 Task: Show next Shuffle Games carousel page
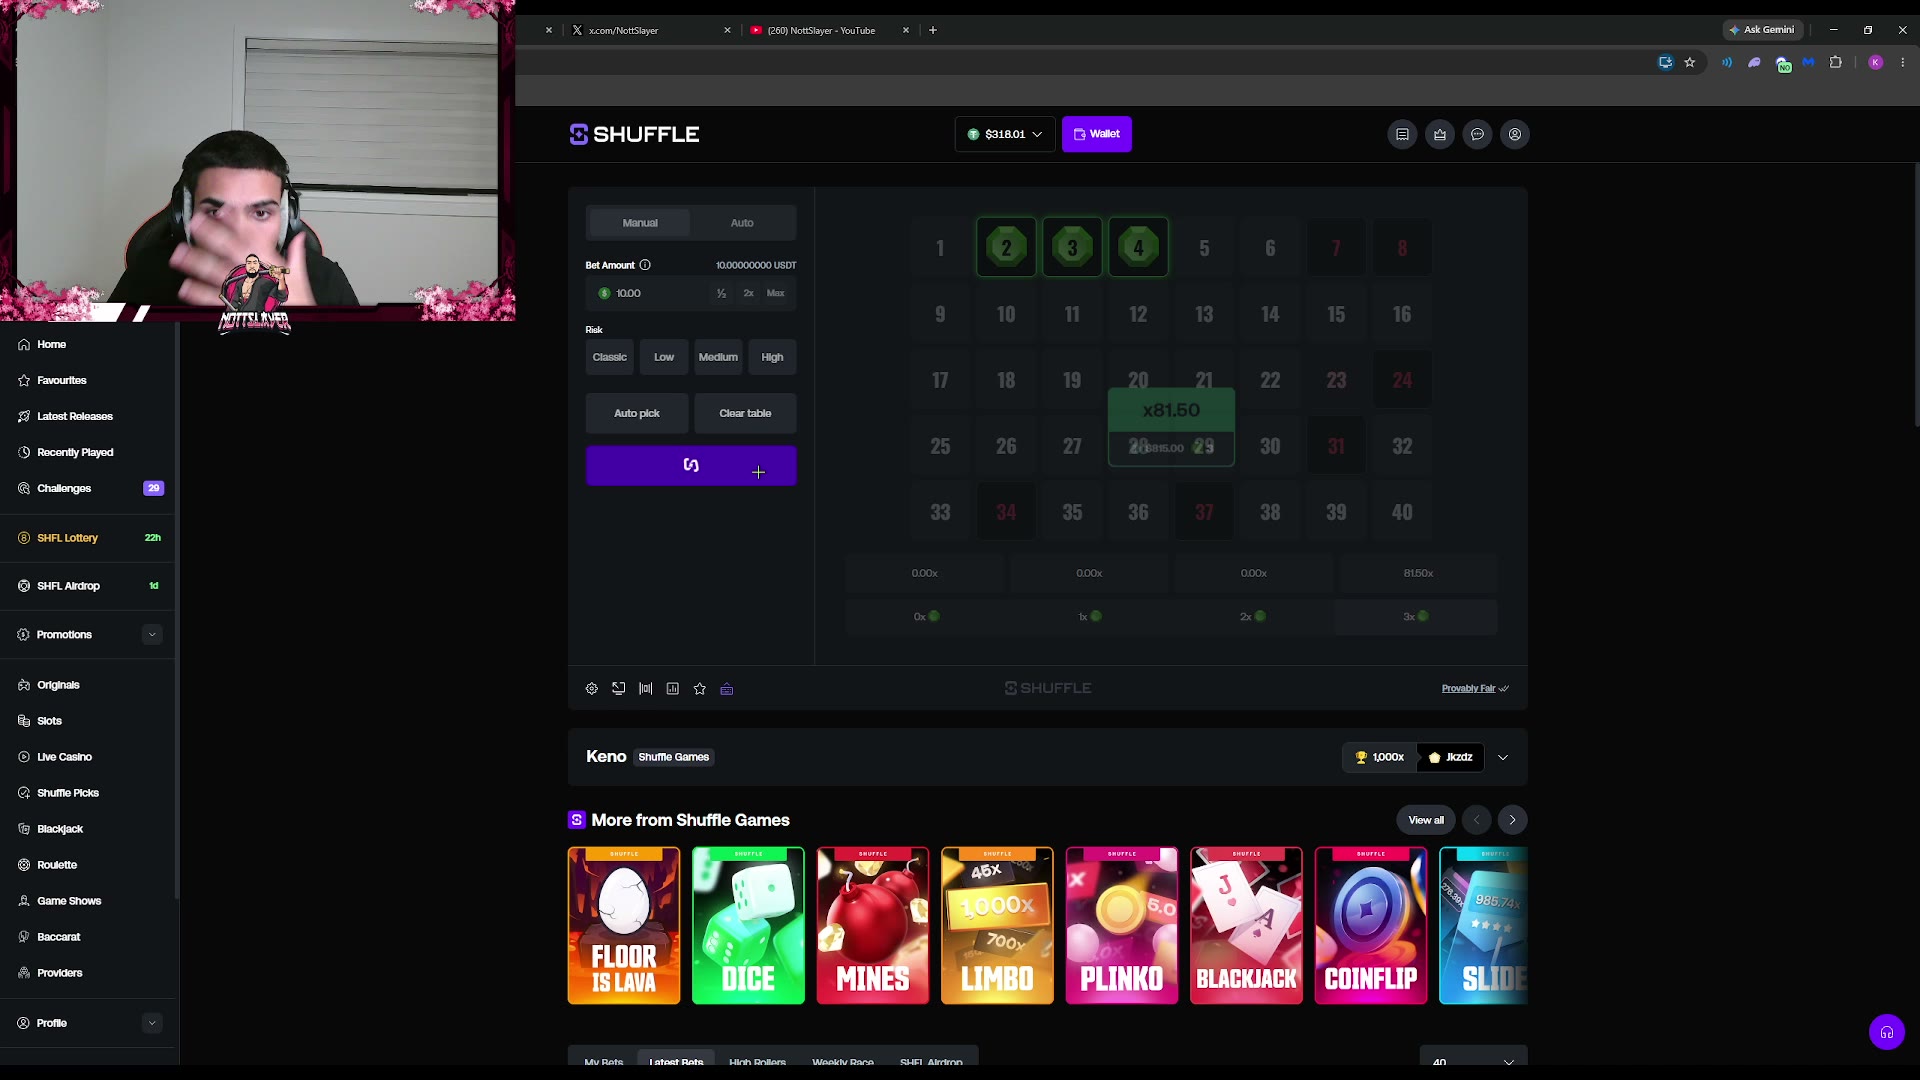[x=1512, y=820]
